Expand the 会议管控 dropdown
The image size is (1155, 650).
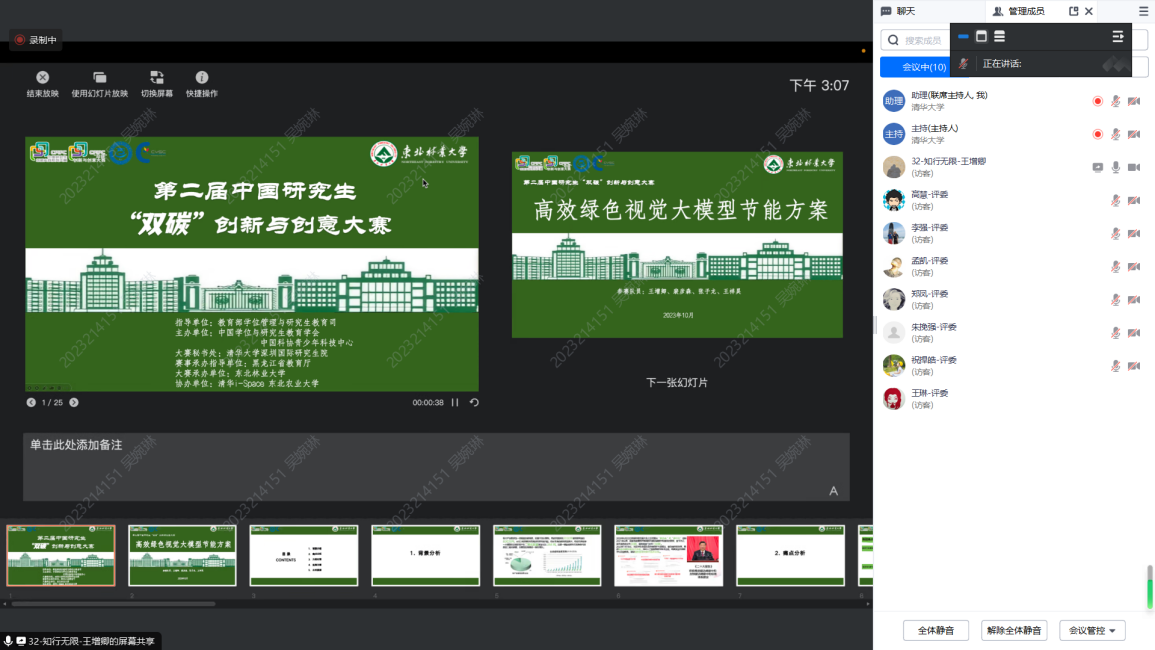tap(1092, 631)
